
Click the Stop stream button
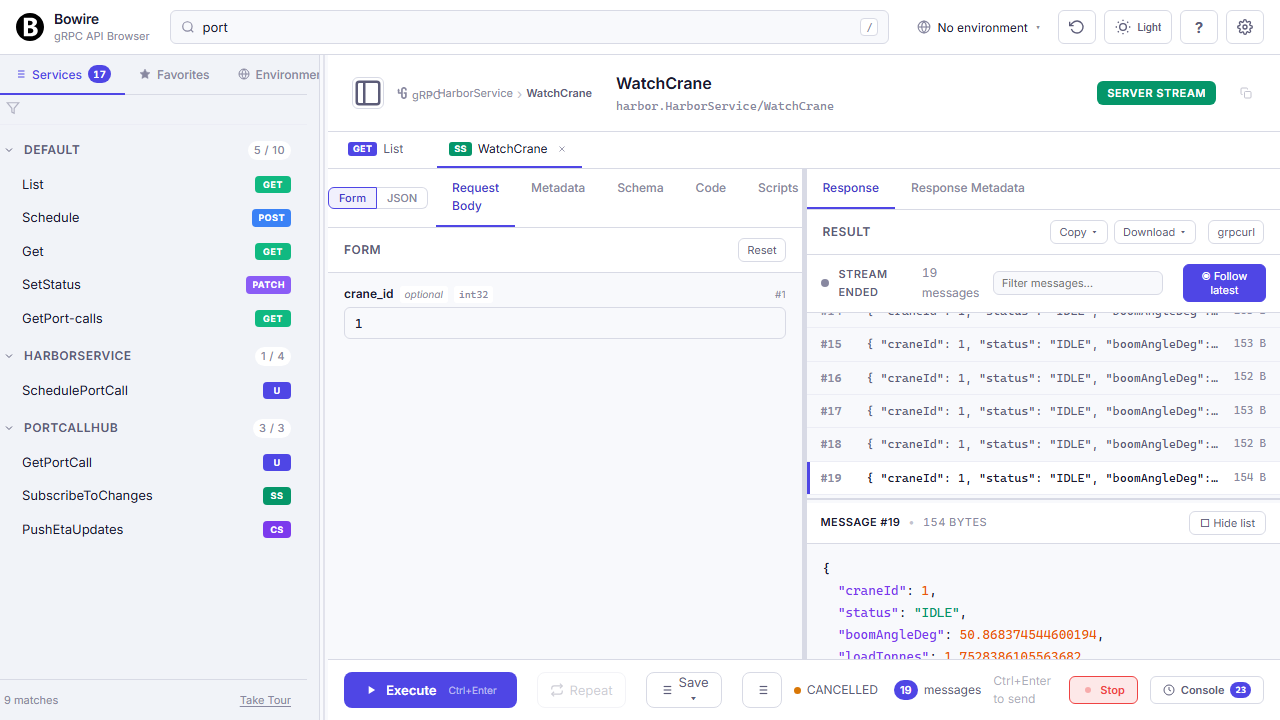(1104, 690)
